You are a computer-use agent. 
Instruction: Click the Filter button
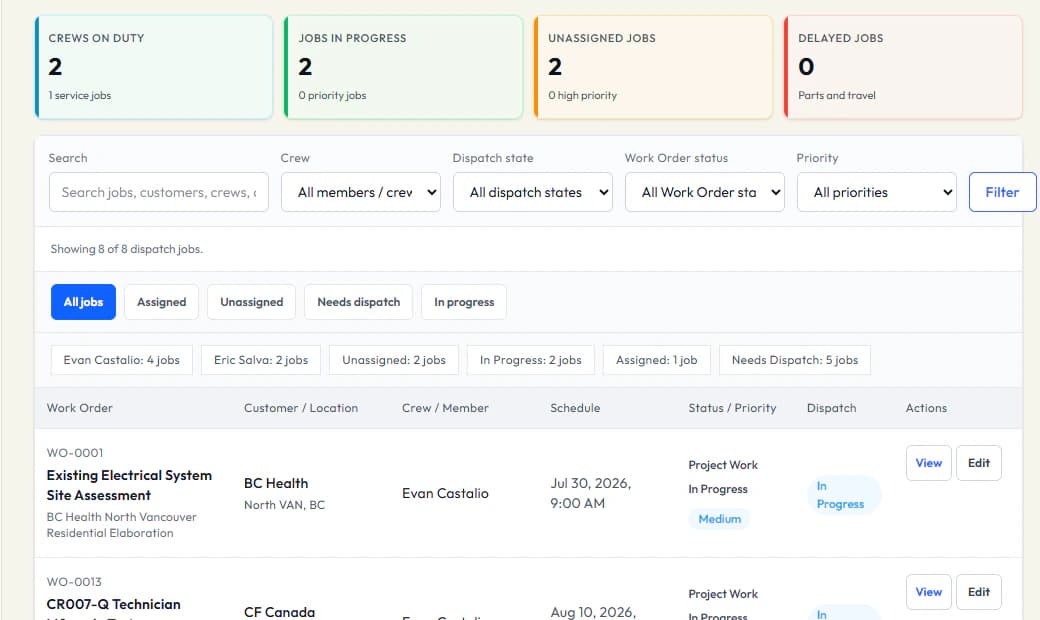[x=1002, y=192]
